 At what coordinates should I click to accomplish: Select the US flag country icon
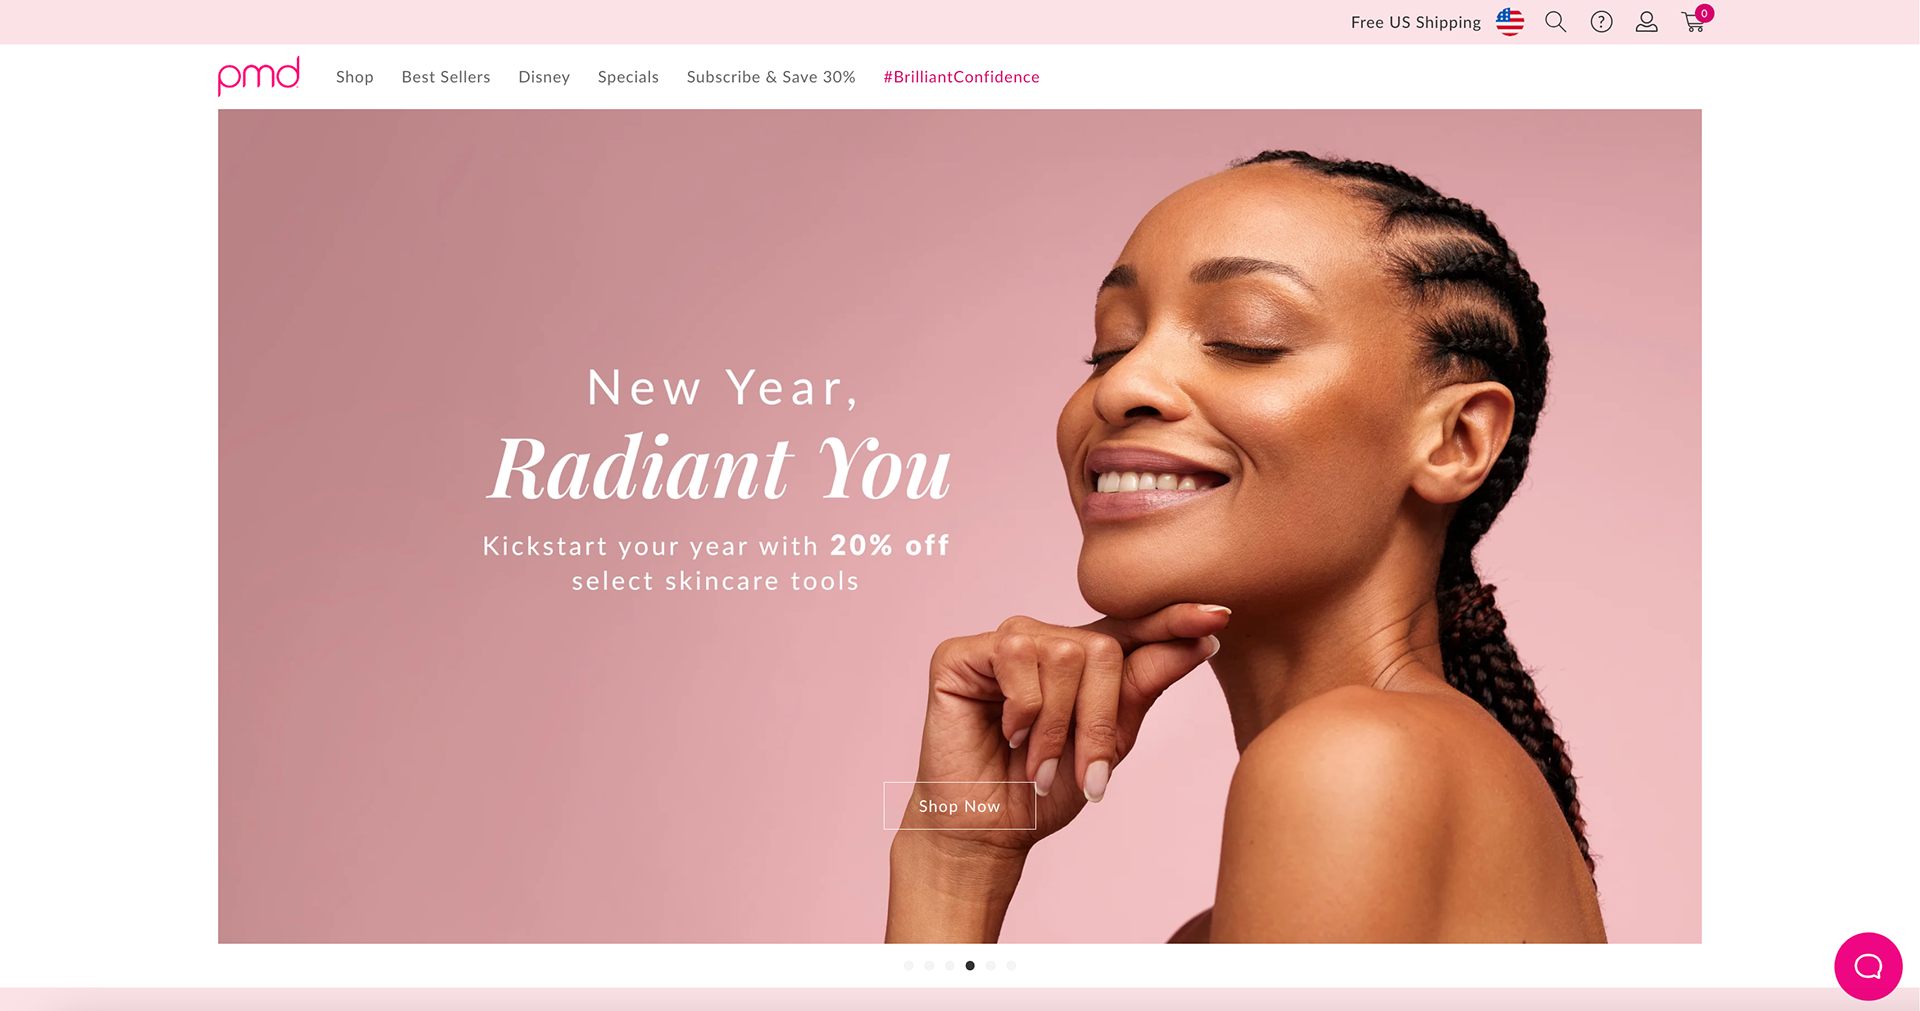[x=1510, y=22]
